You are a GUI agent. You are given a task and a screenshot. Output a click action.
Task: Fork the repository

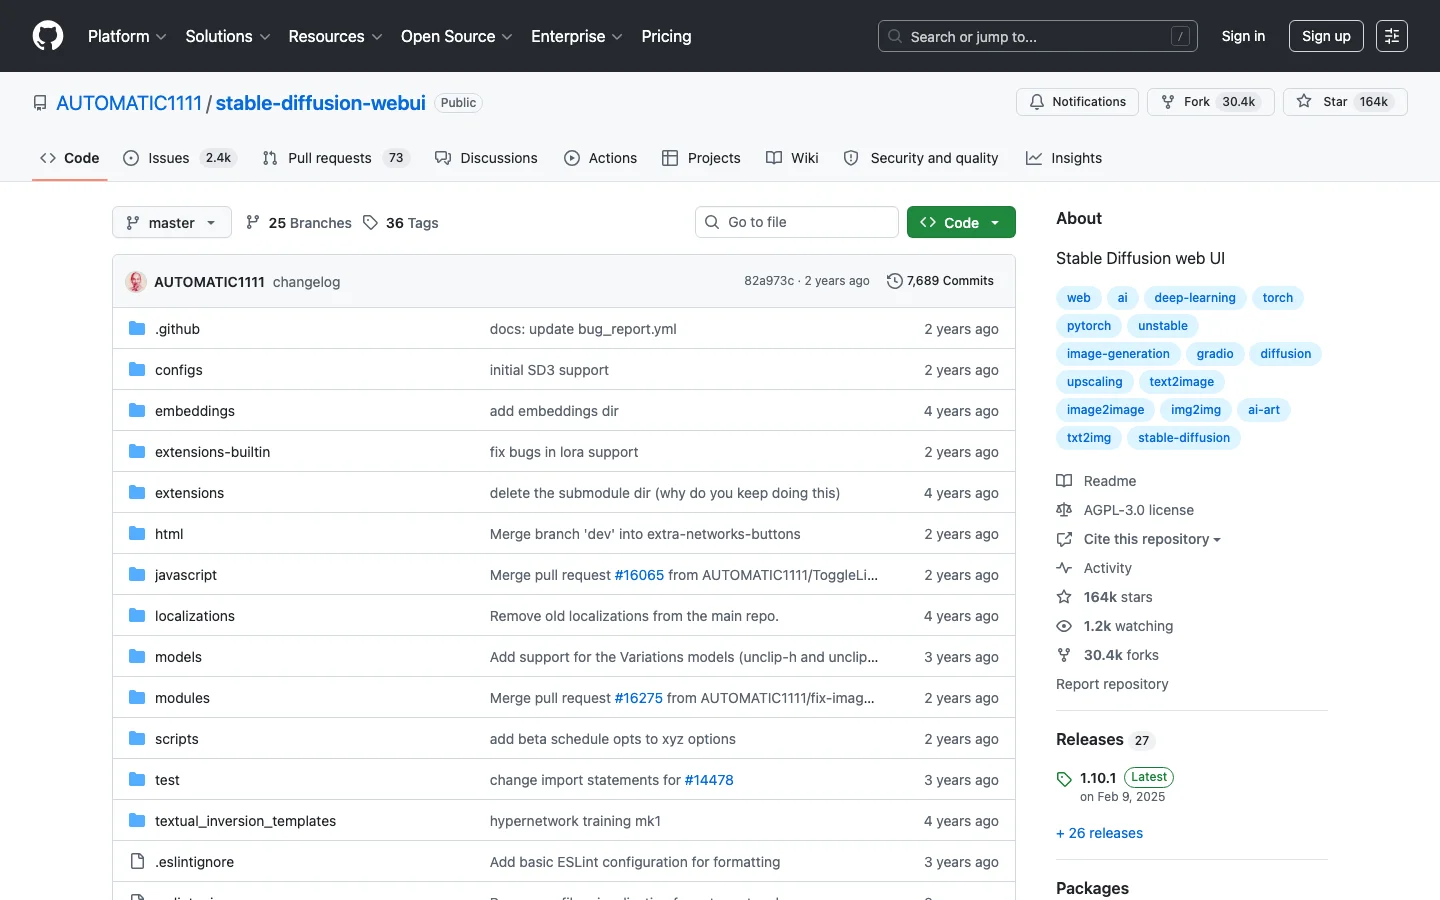(1211, 102)
